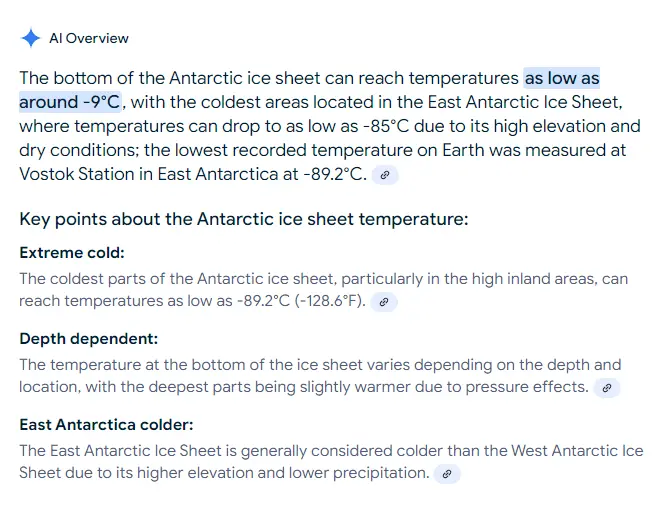
Task: Click '-89.2°C' in the summary paragraph
Action: (322, 174)
